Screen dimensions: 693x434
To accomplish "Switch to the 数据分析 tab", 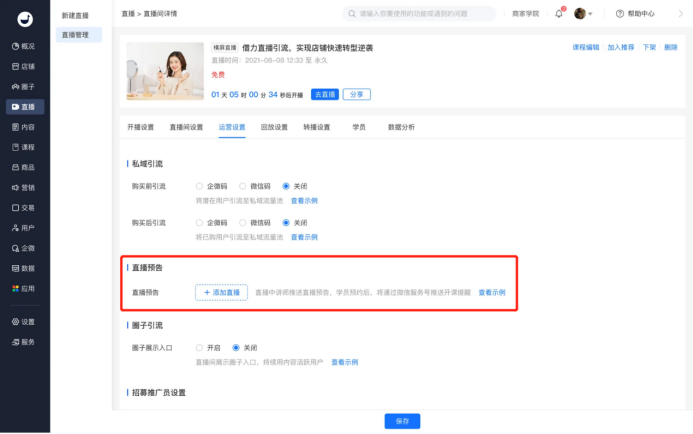I will click(x=401, y=127).
